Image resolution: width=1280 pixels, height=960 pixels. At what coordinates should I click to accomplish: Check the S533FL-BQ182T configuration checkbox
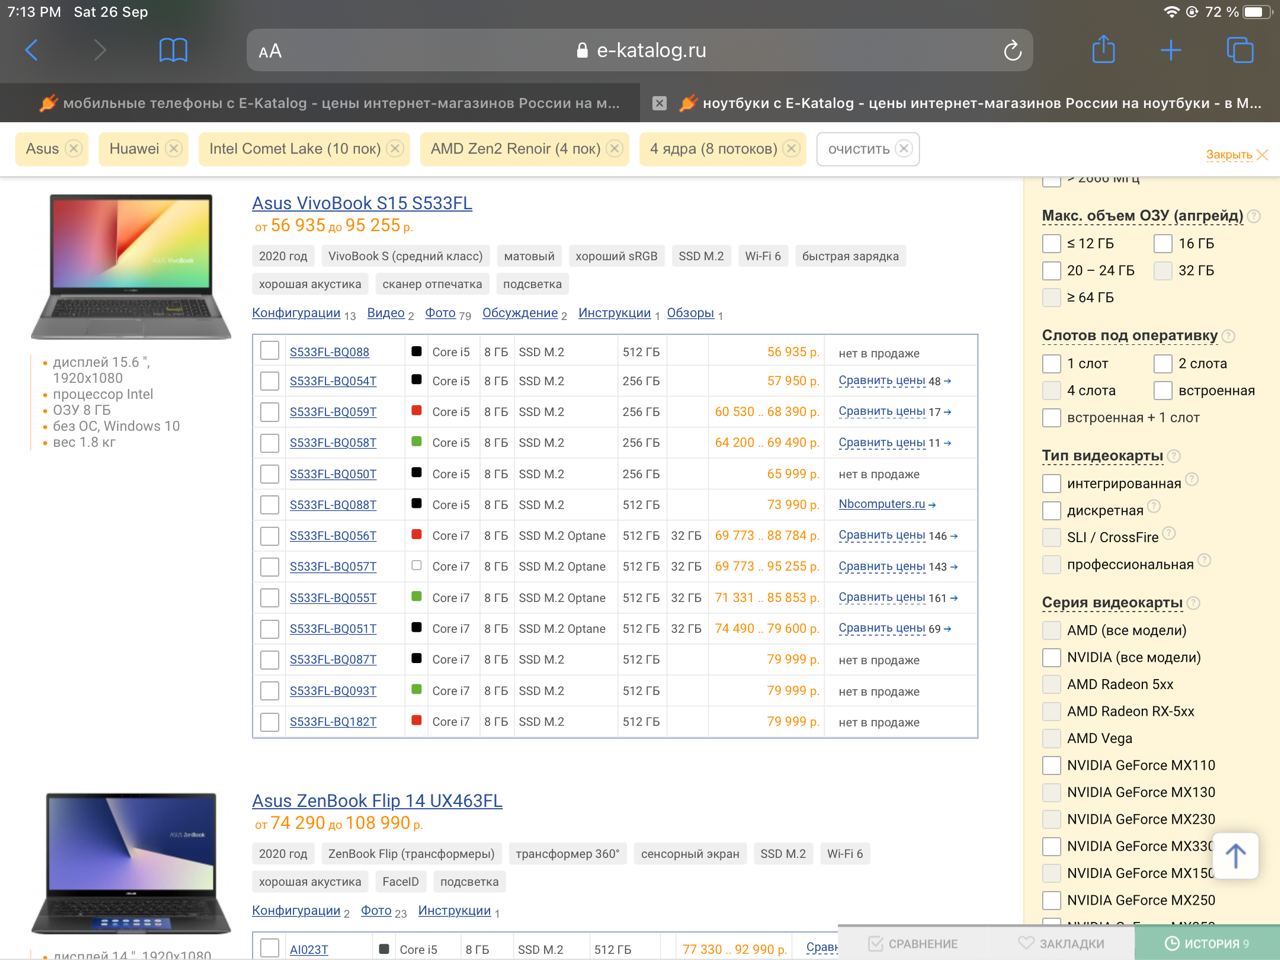(270, 721)
